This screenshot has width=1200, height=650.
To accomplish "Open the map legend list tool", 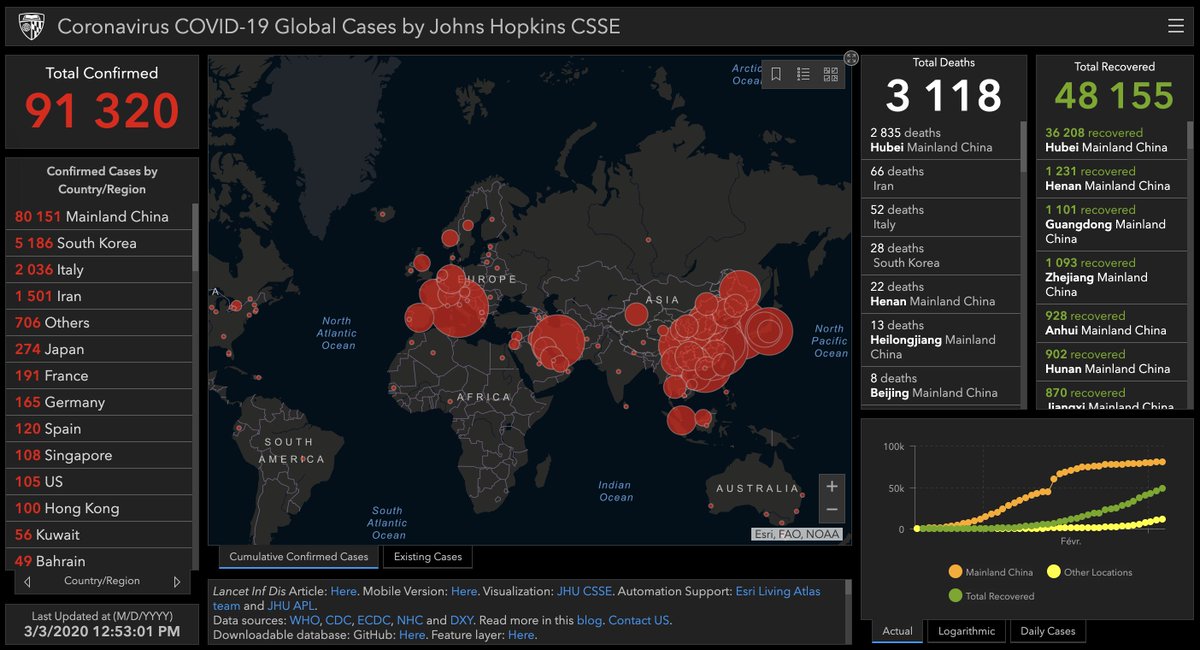I will pyautogui.click(x=803, y=74).
